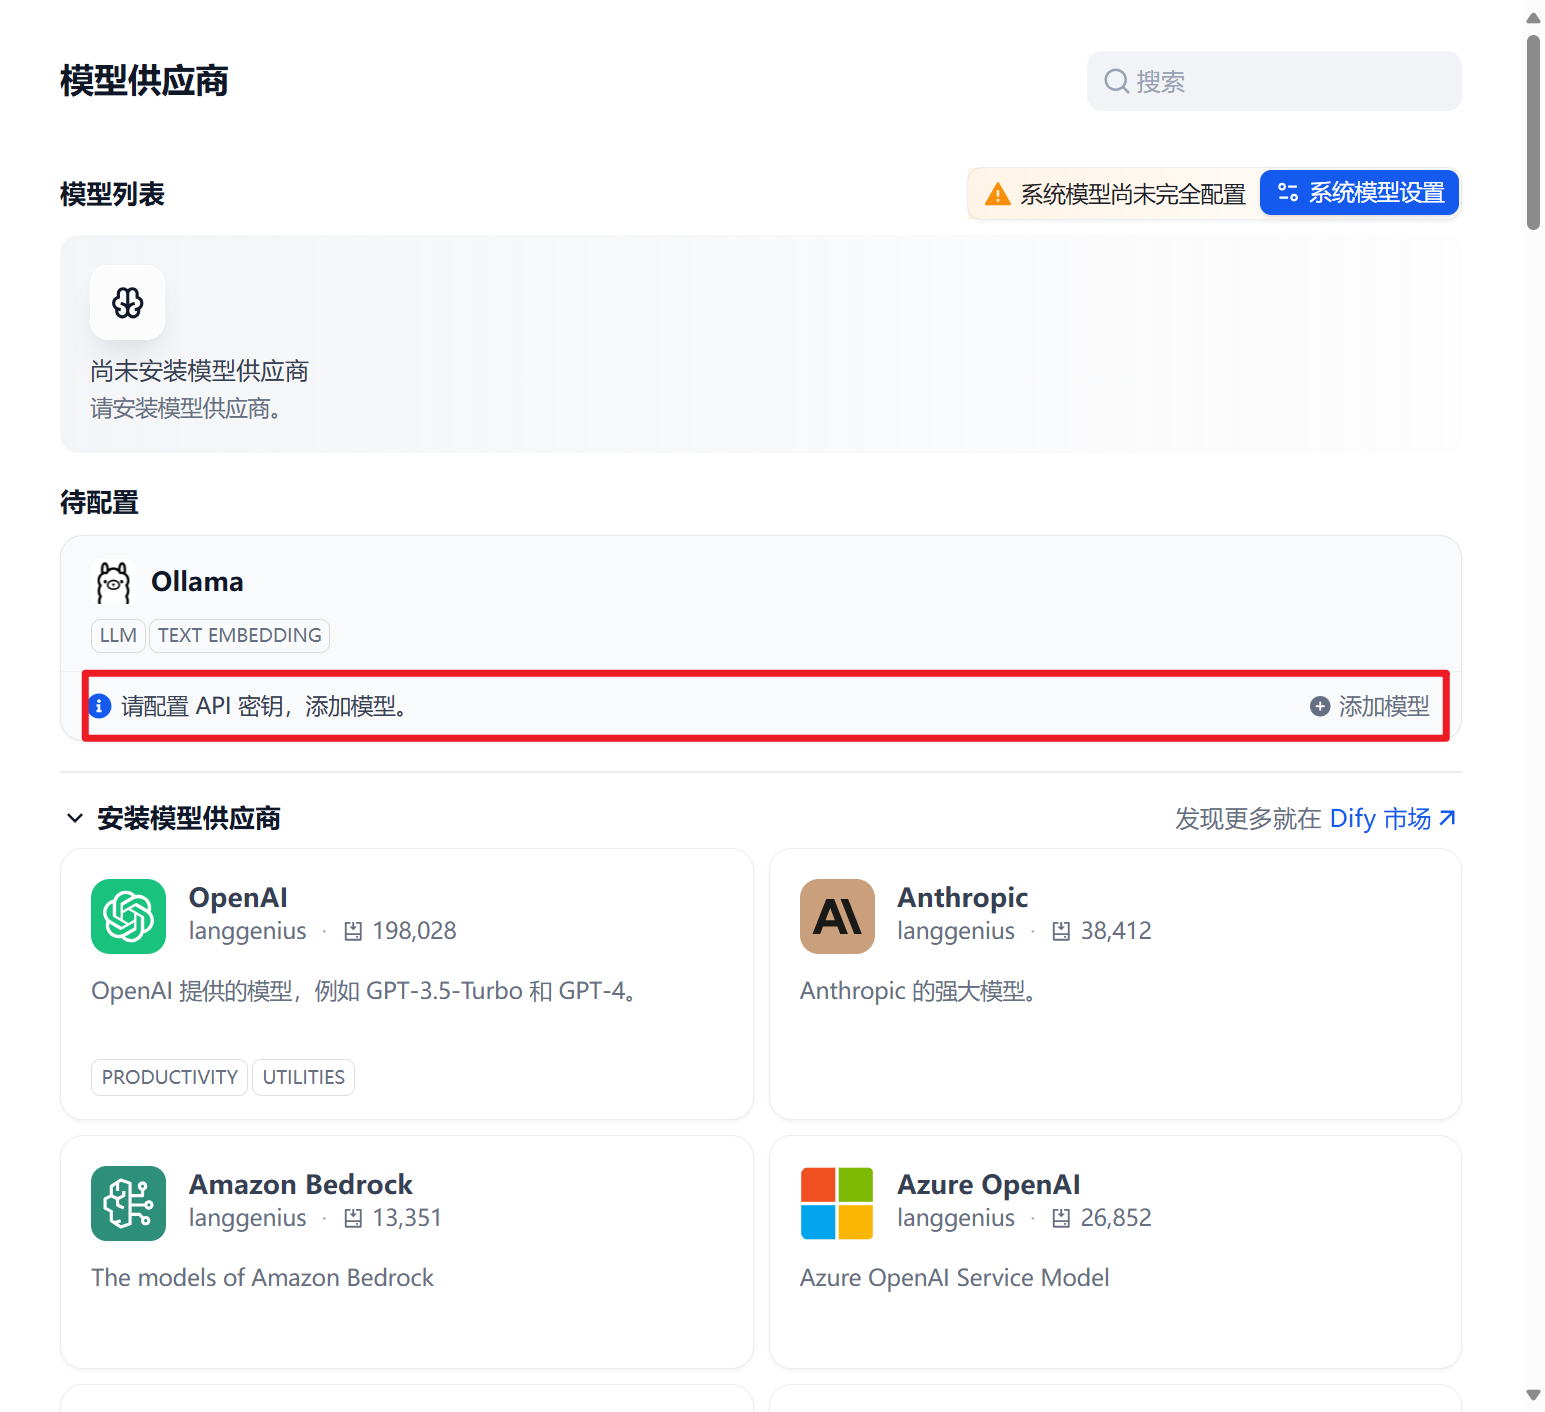1545x1412 pixels.
Task: Click the 模型供应商 page heading
Action: (144, 81)
